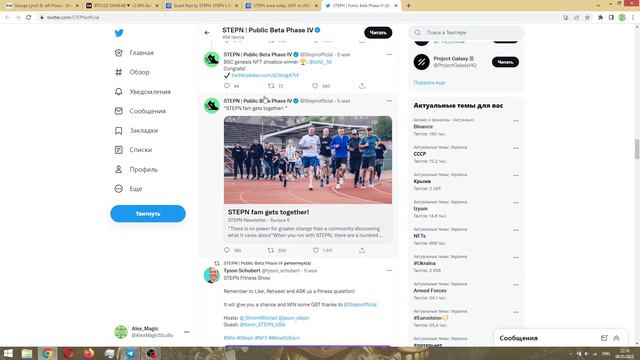The height and width of the screenshot is (360, 640).
Task: Open Project Galaxy avatar
Action: 421,62
